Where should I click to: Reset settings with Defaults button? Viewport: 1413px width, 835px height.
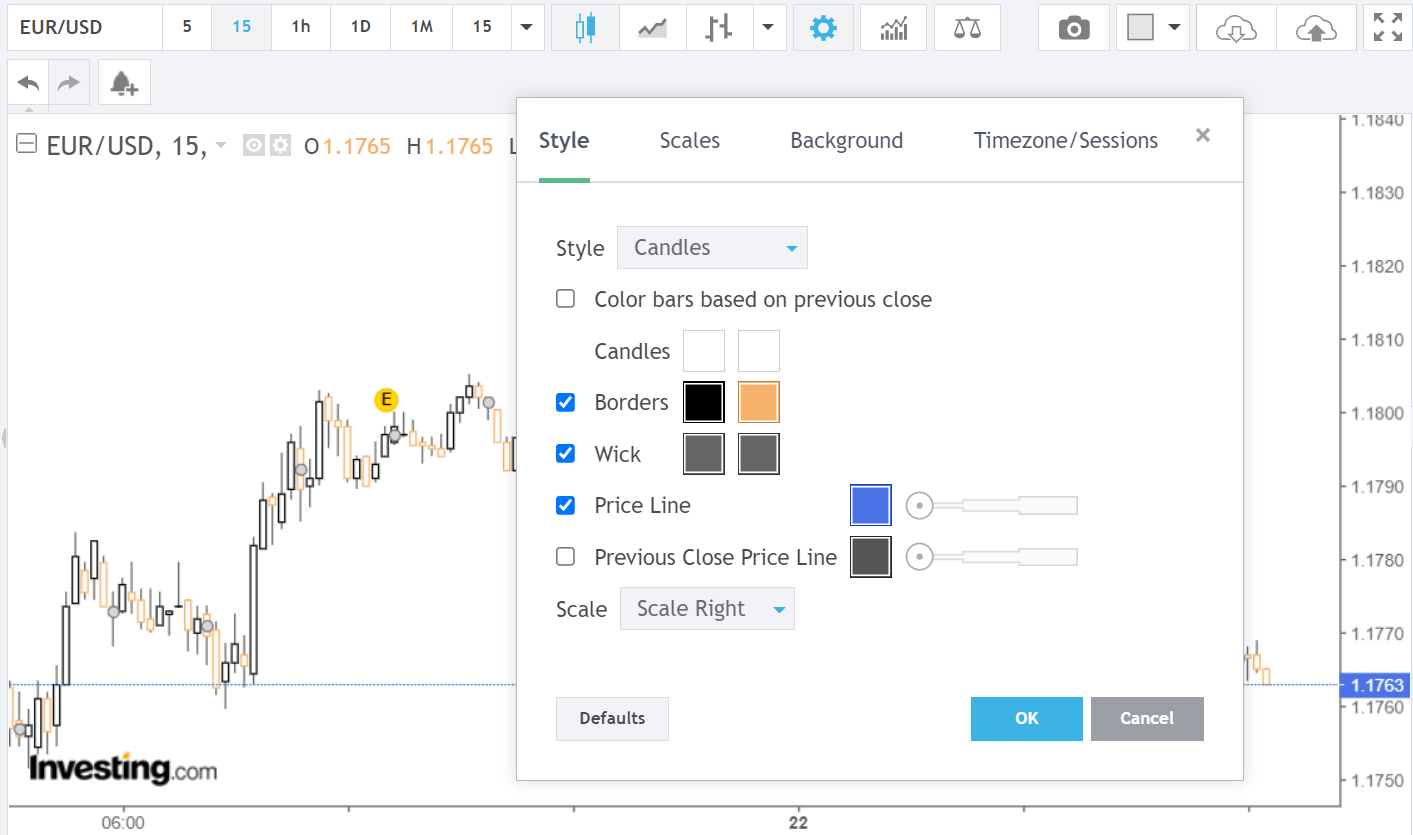coord(612,718)
